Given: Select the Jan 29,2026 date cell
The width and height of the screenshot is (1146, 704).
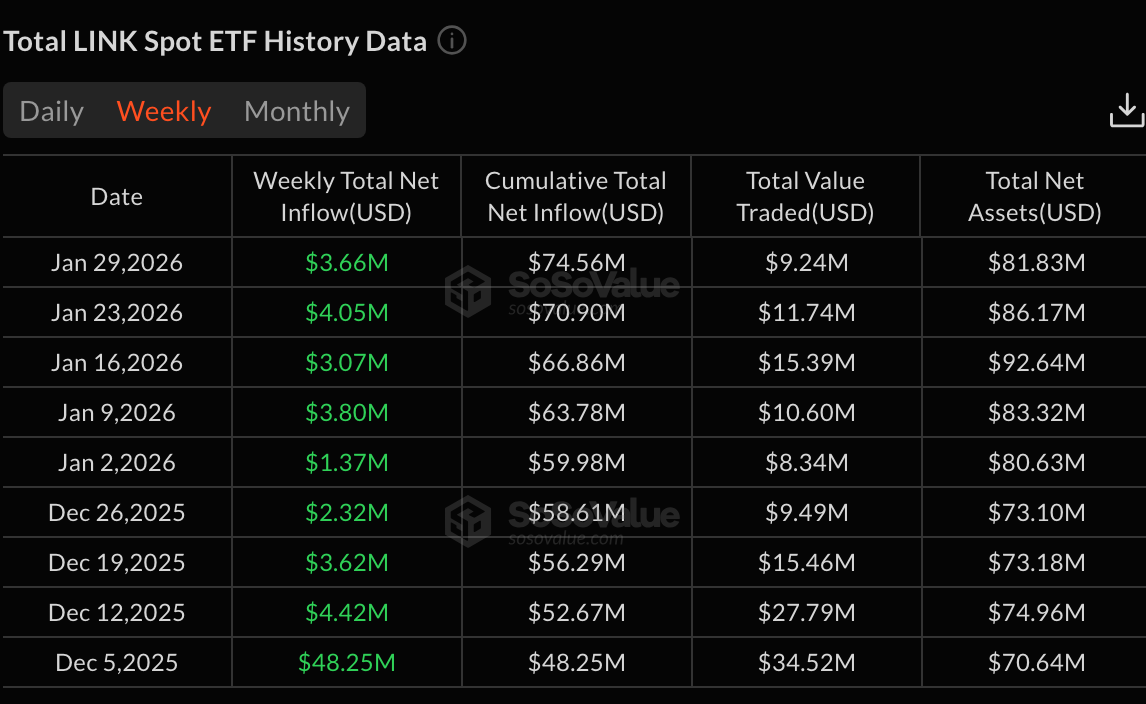Looking at the screenshot, I should click(117, 262).
